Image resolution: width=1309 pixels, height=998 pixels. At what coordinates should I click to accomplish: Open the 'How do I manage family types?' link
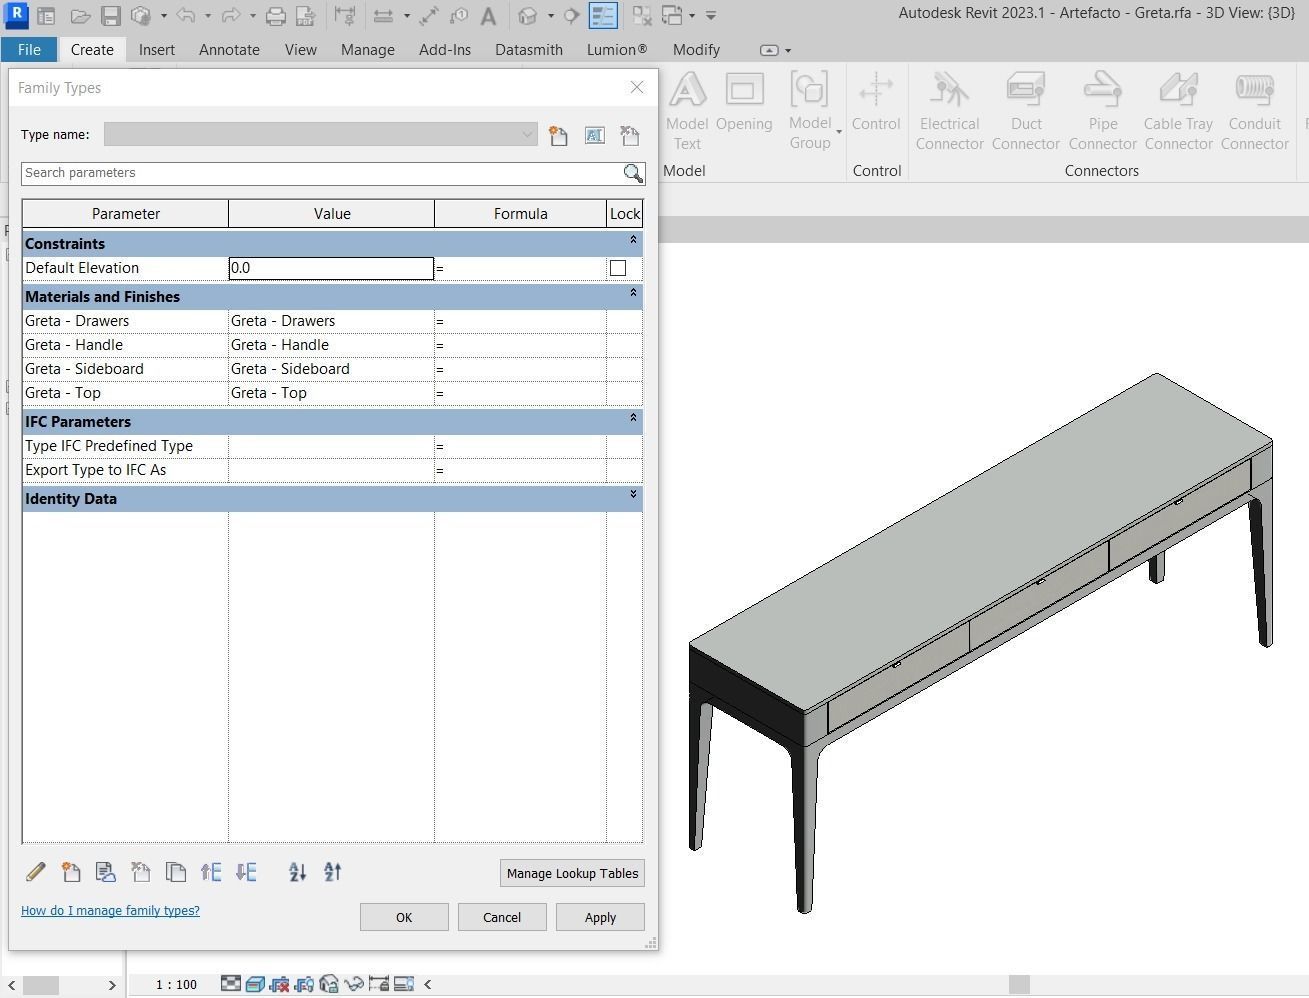pos(110,911)
